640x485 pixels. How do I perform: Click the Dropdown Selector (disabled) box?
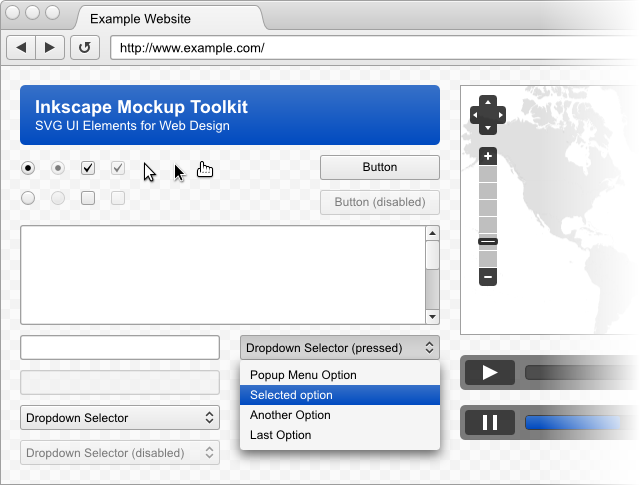pos(120,452)
